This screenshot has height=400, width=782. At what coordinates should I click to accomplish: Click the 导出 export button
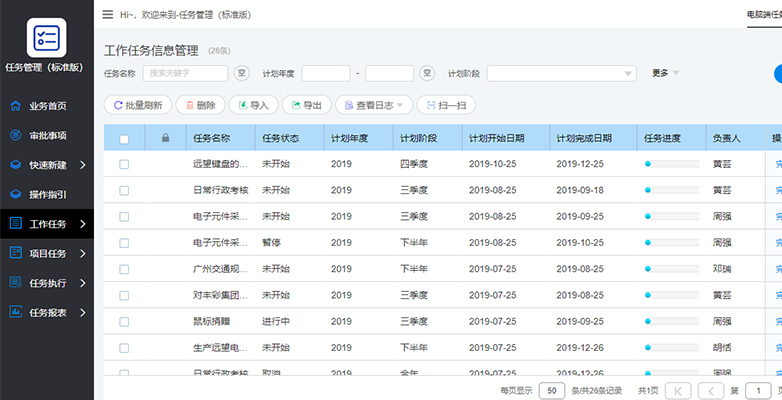pos(306,104)
